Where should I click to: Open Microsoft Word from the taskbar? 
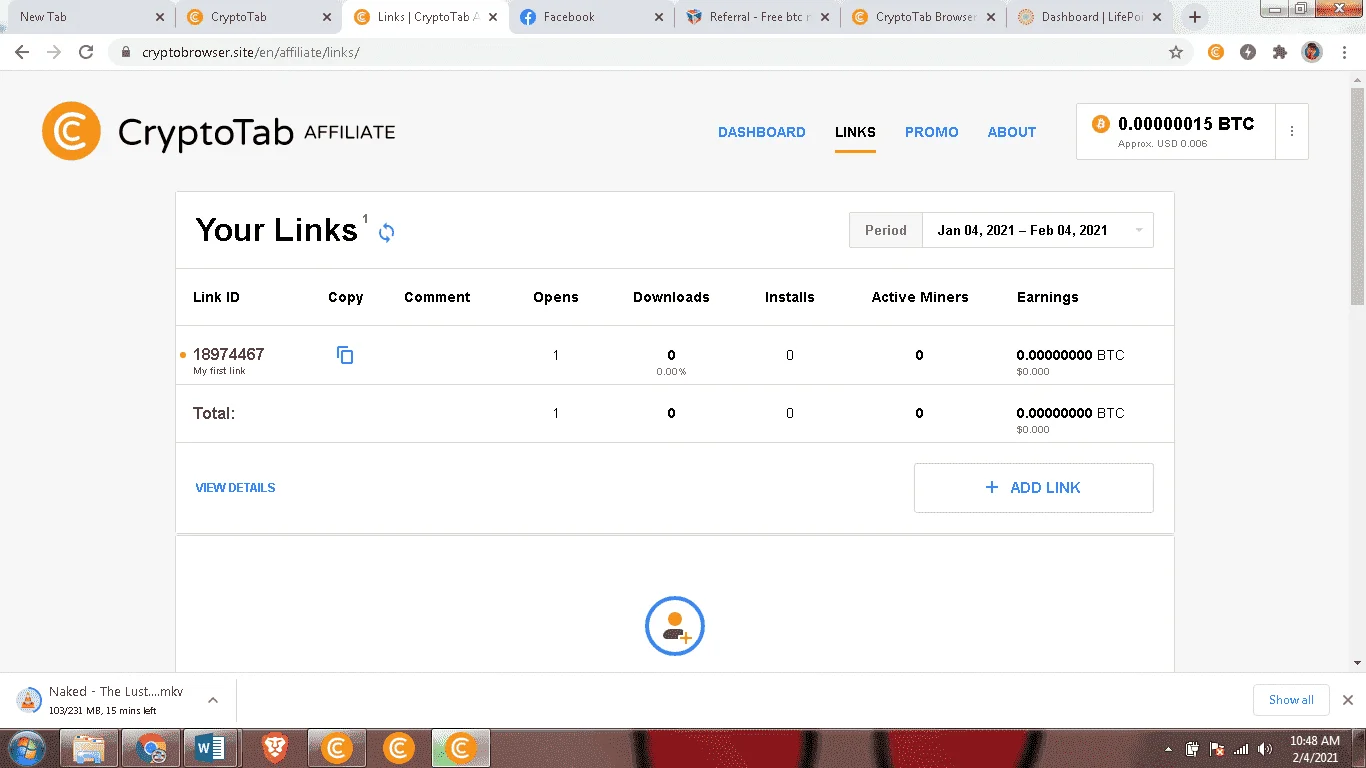(211, 748)
